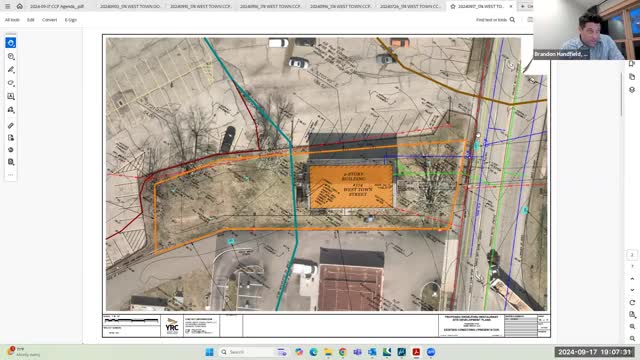Click the page export icon in toolbar
The height and width of the screenshot is (360, 640).
11,138
